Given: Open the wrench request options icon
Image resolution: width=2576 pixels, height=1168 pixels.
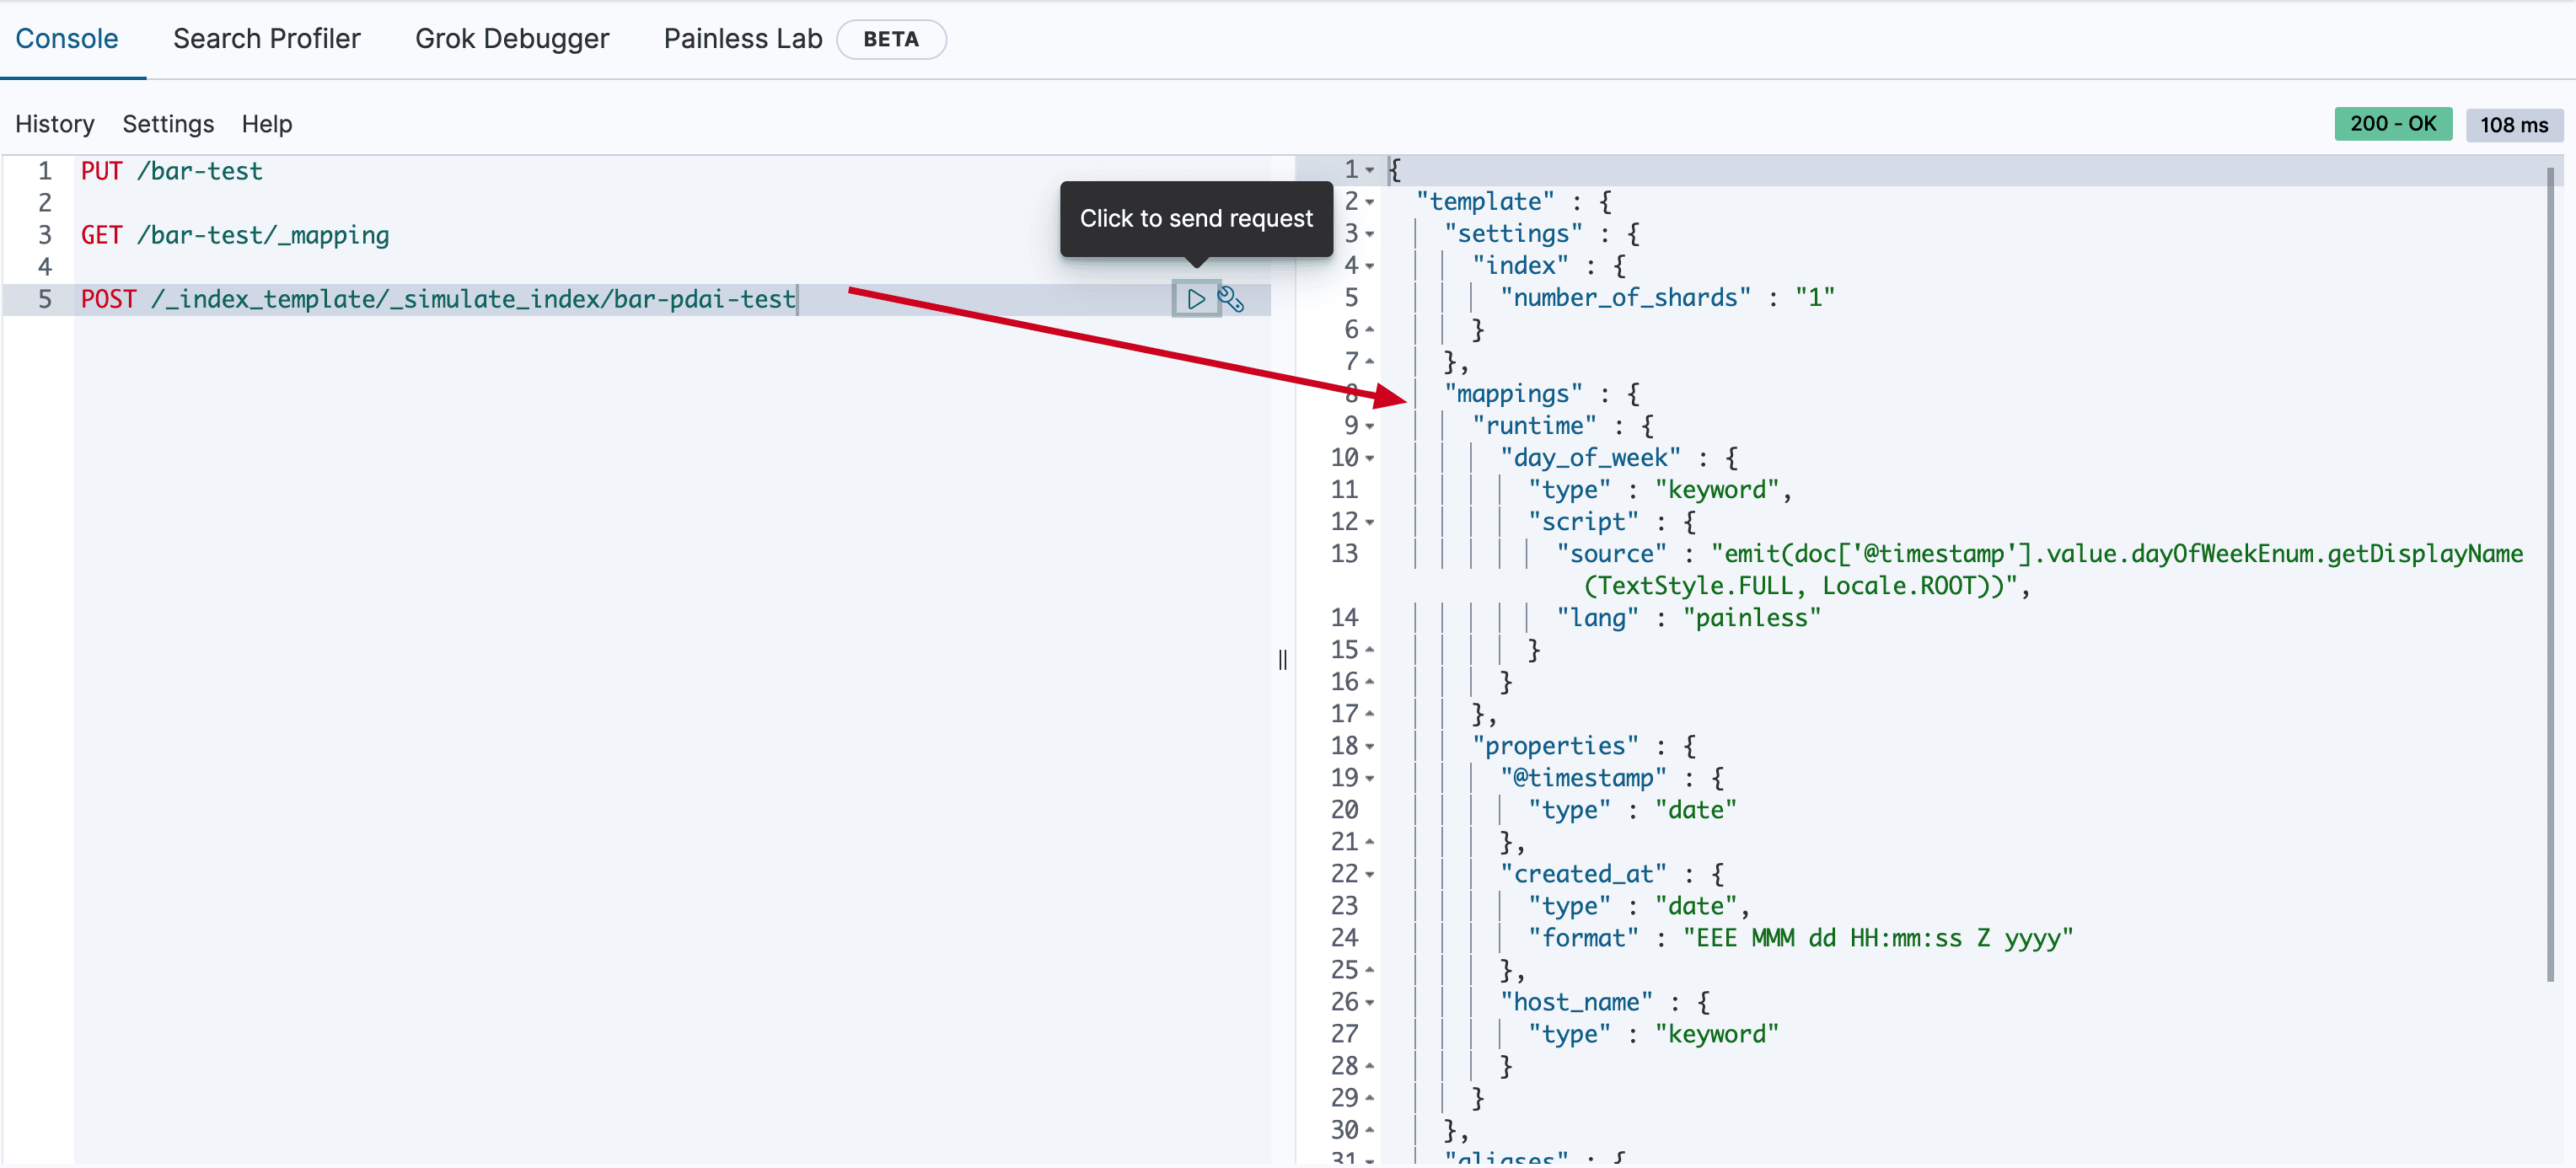Looking at the screenshot, I should (1231, 299).
